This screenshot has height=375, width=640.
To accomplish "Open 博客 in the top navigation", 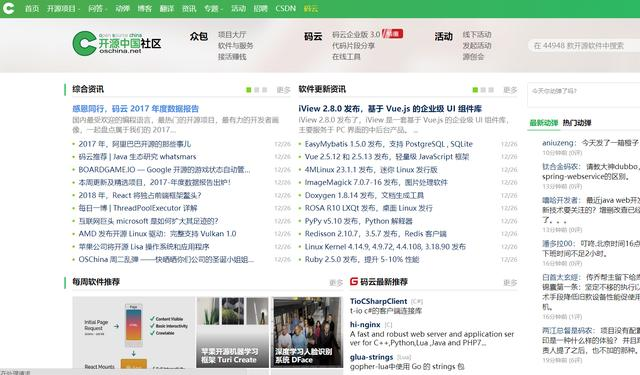I will click(x=144, y=8).
